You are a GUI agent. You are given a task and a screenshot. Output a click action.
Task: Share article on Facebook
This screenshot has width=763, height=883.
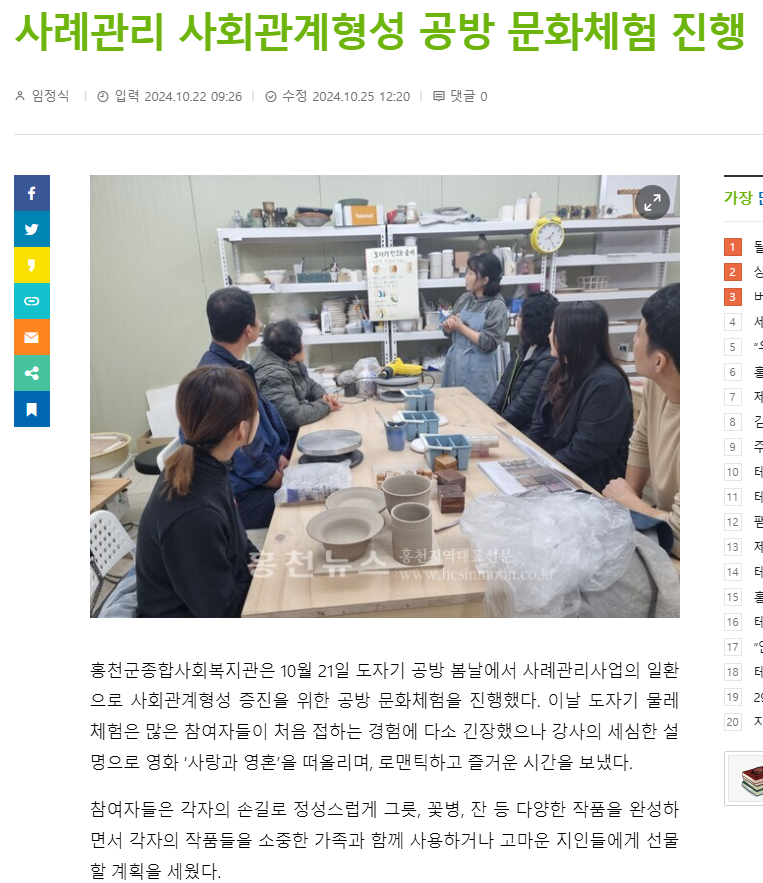click(x=32, y=193)
